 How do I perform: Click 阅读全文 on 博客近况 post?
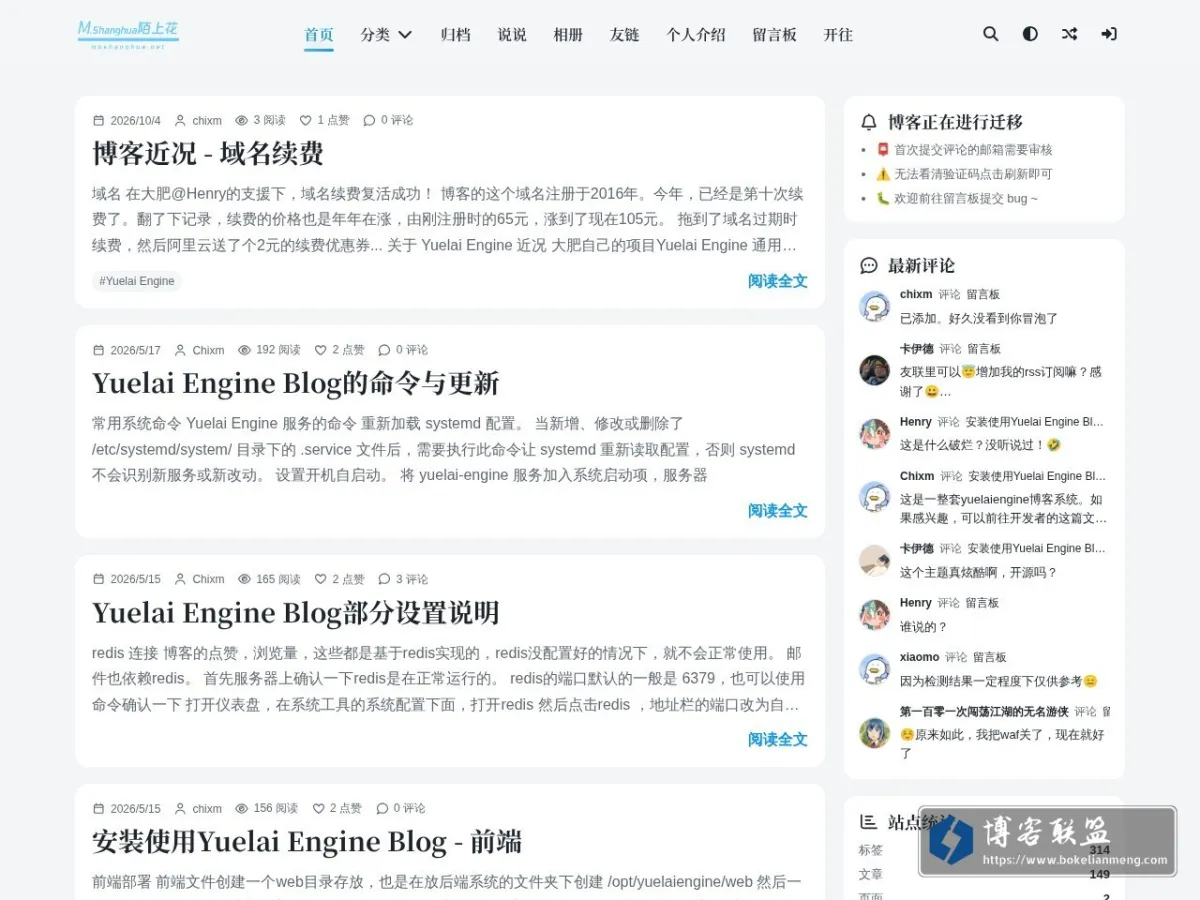click(778, 281)
